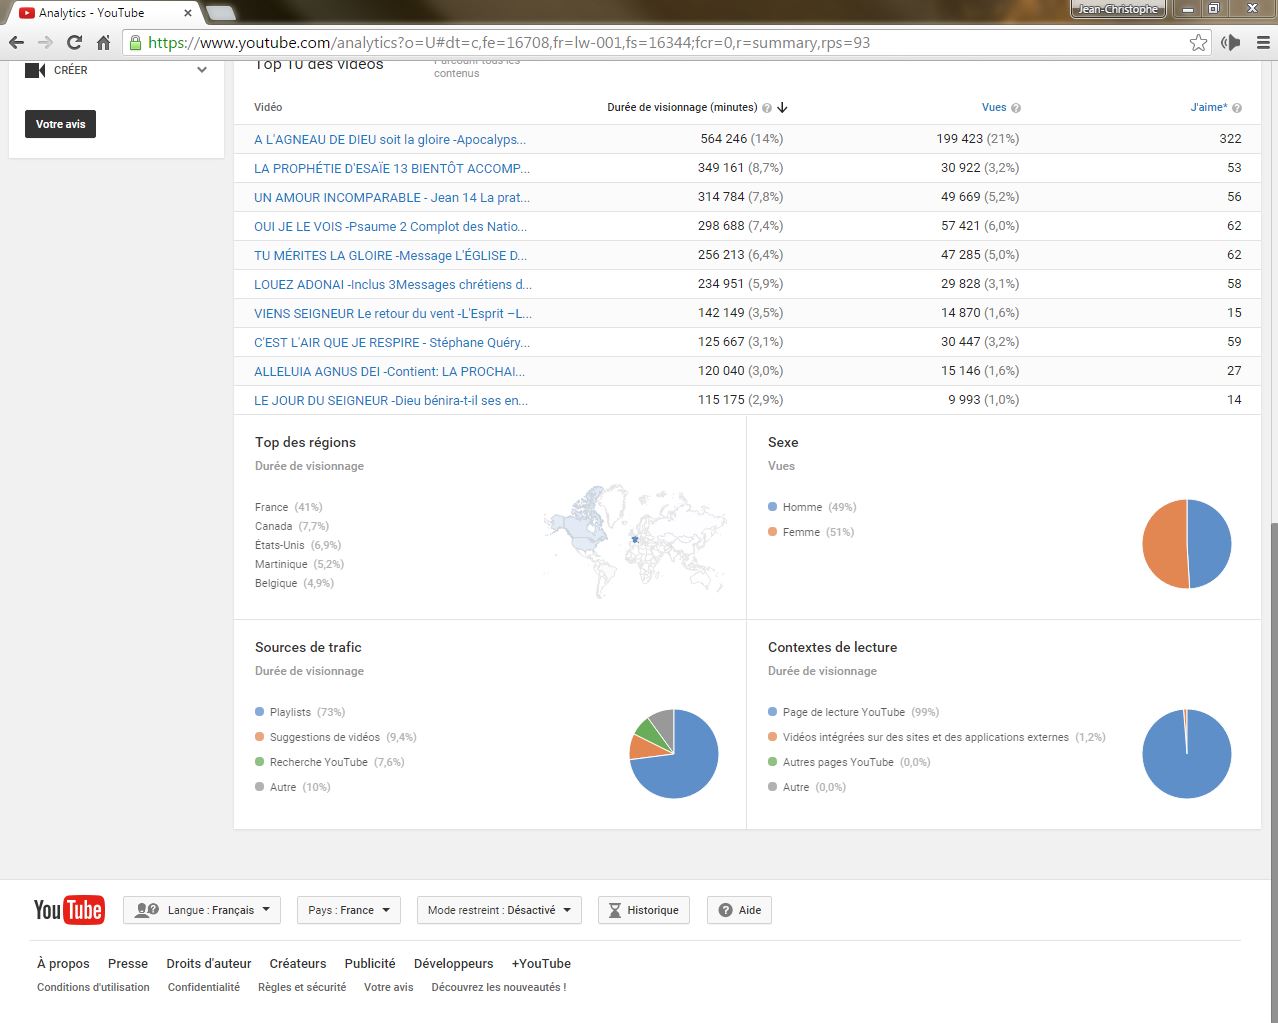Open the Droits d'auteur footer link
Image resolution: width=1278 pixels, height=1023 pixels.
pos(209,964)
